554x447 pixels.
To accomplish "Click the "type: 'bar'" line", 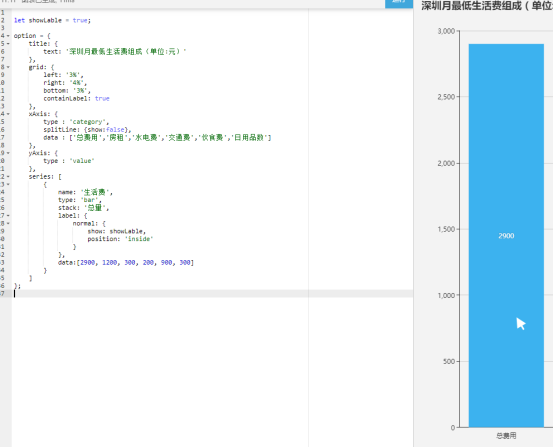I will tap(79, 200).
